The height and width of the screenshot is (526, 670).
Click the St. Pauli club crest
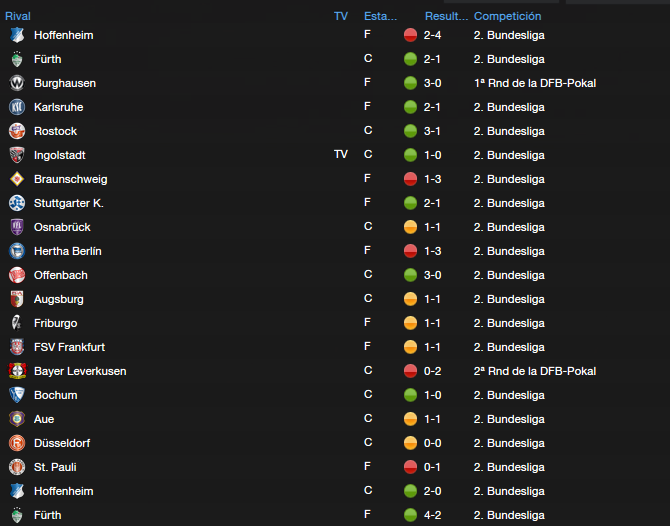[x=17, y=467]
